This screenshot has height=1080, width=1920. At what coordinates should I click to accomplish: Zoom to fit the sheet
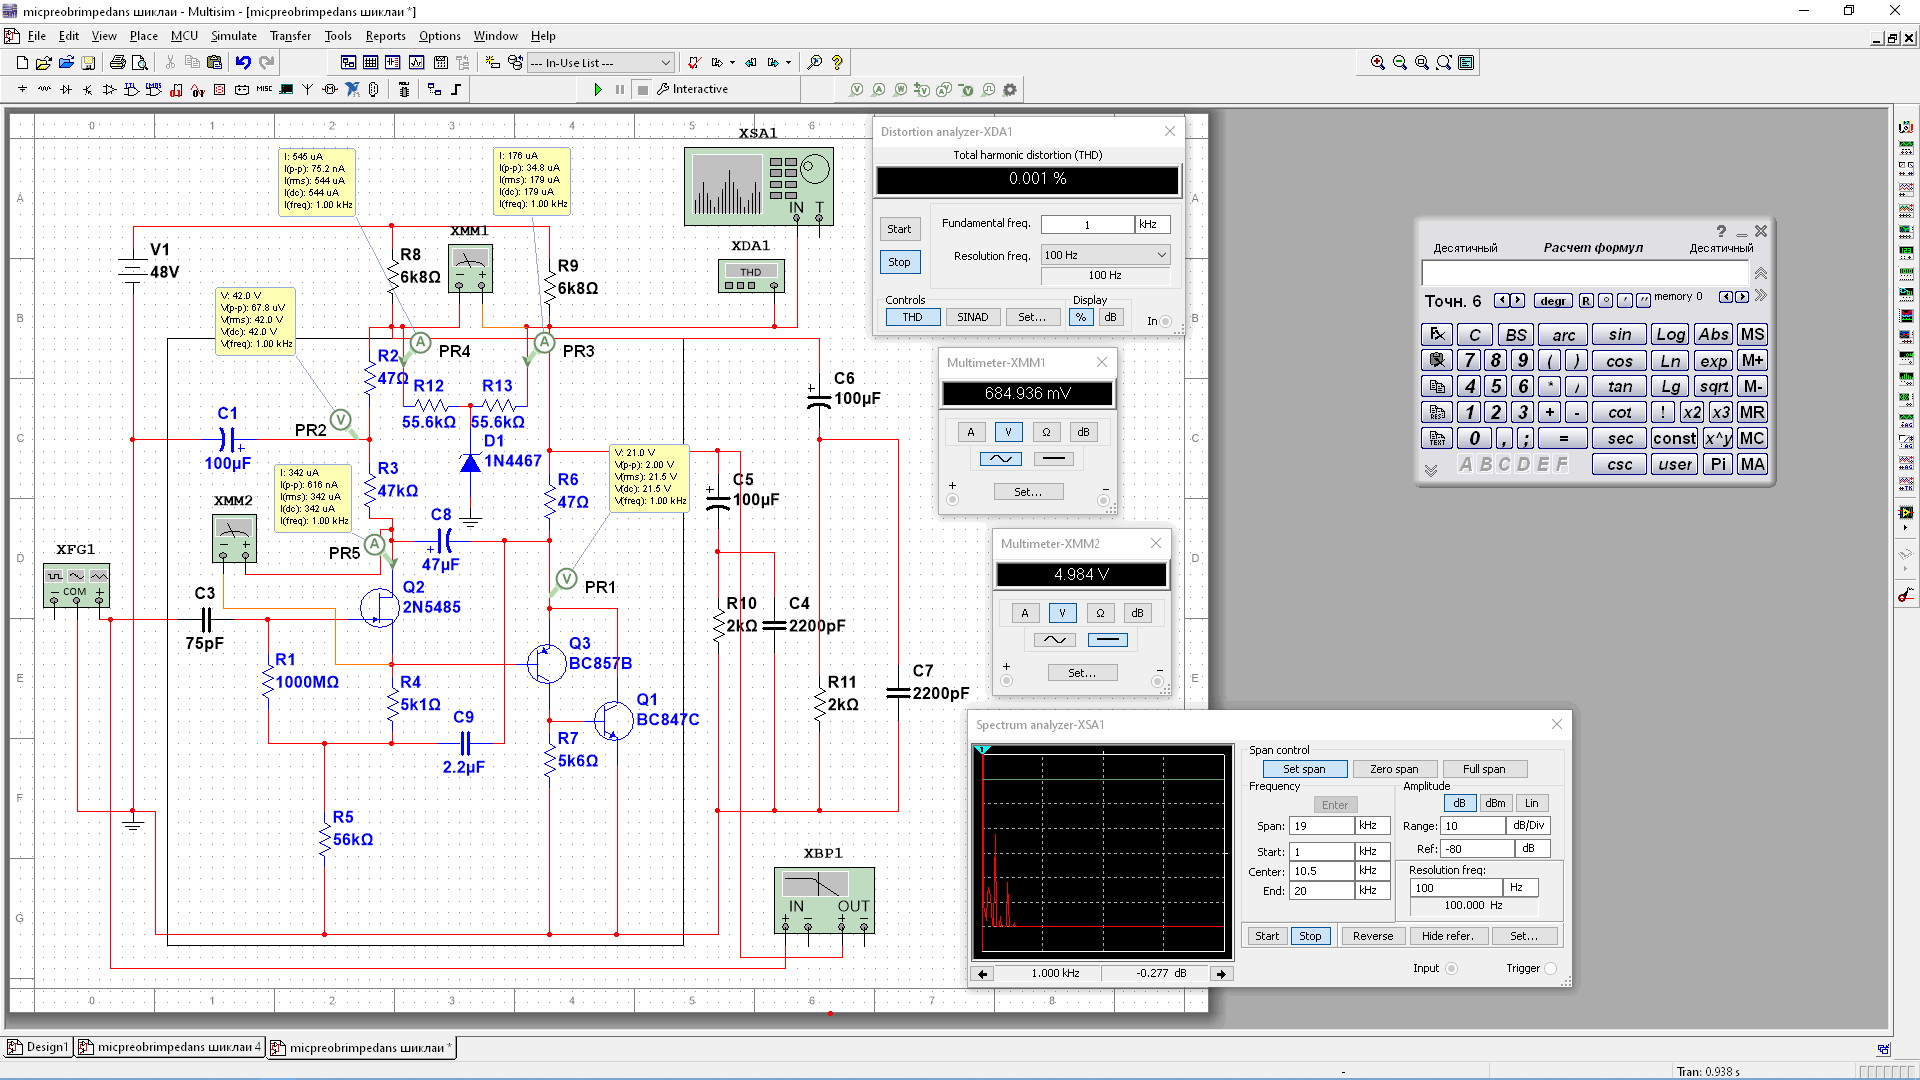tap(1444, 63)
